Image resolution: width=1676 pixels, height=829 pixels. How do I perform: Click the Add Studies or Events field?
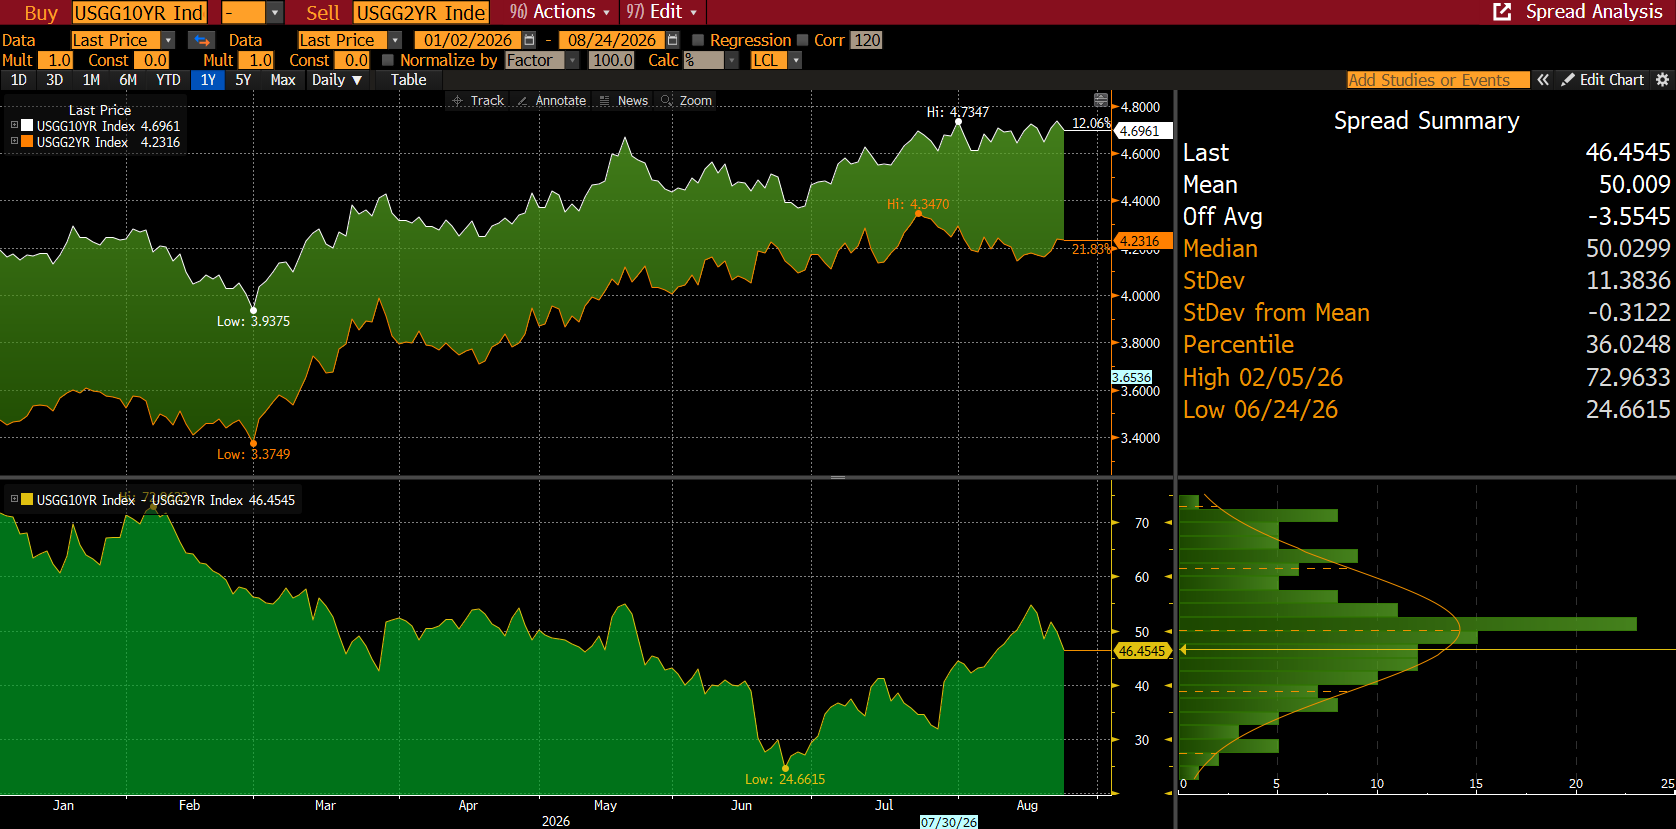click(x=1438, y=80)
